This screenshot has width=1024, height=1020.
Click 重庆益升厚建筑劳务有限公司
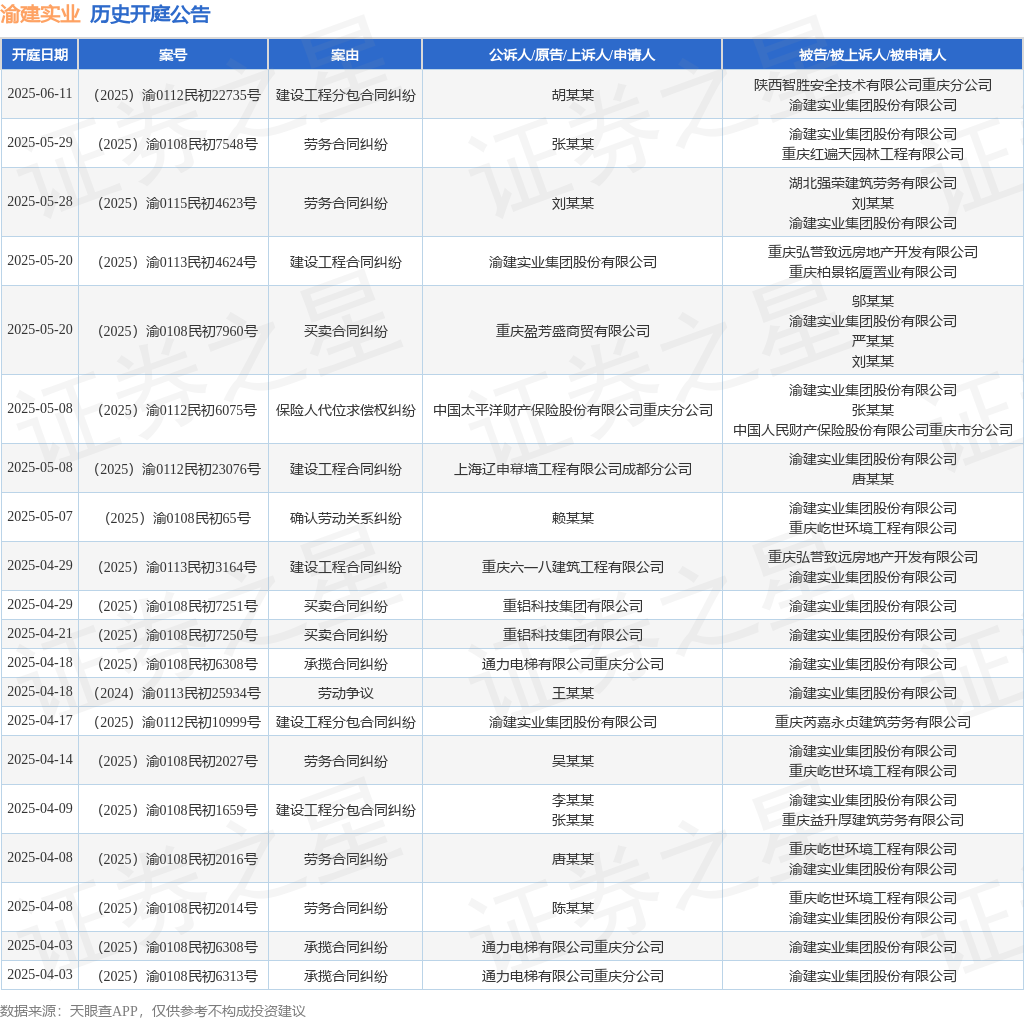pyautogui.click(x=872, y=820)
